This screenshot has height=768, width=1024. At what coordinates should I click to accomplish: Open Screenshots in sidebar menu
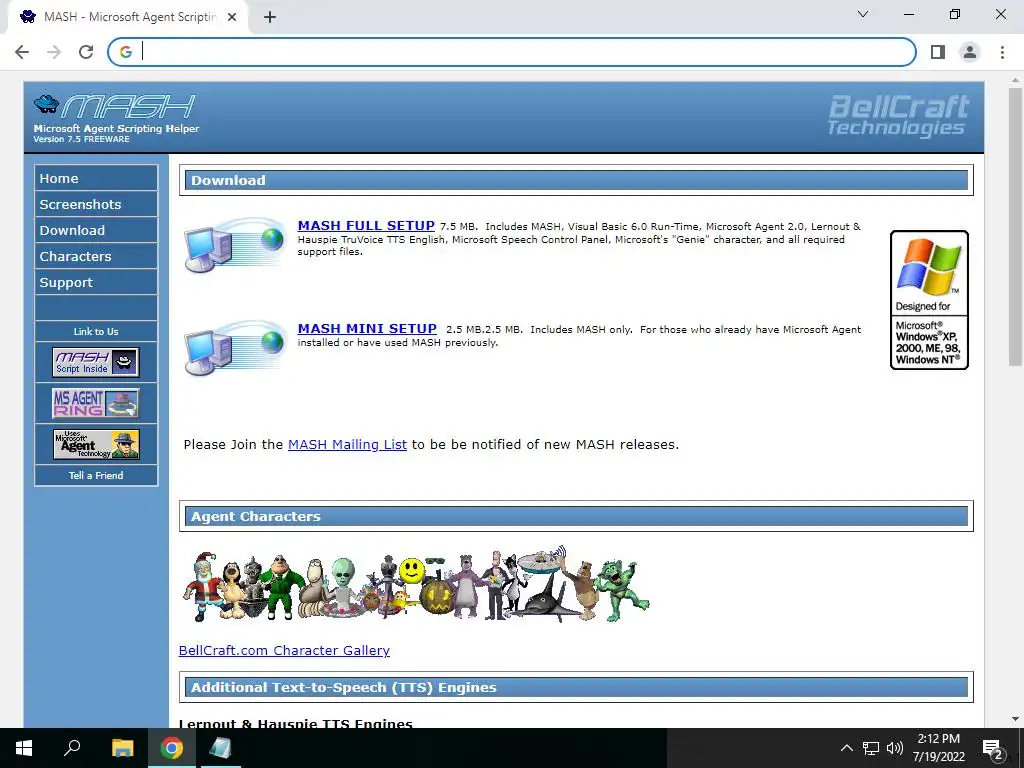click(x=96, y=204)
